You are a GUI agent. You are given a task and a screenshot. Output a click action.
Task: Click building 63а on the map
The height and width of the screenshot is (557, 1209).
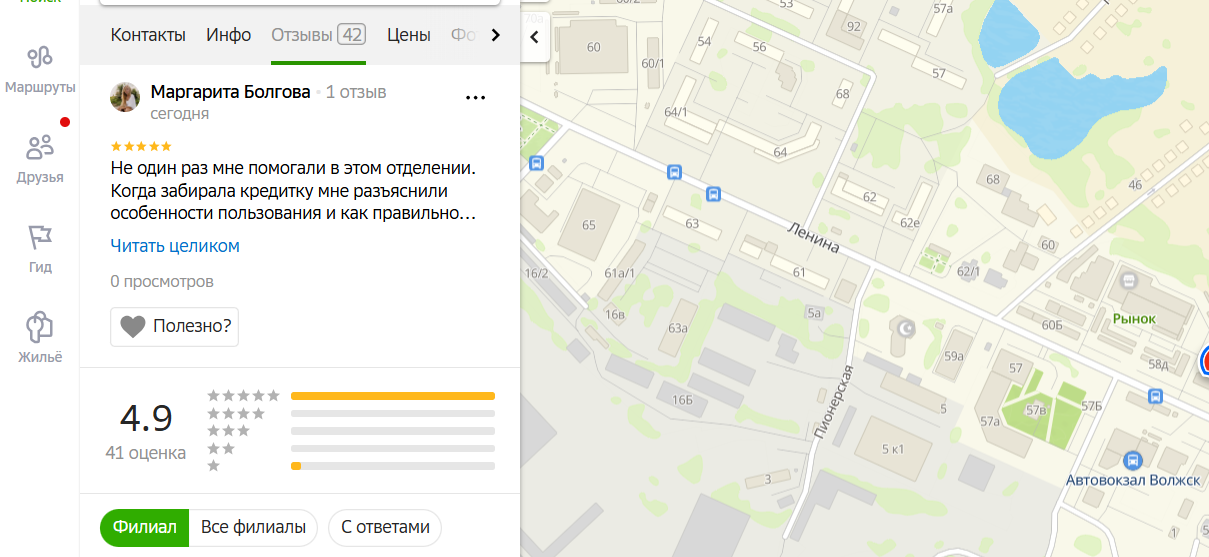(679, 327)
